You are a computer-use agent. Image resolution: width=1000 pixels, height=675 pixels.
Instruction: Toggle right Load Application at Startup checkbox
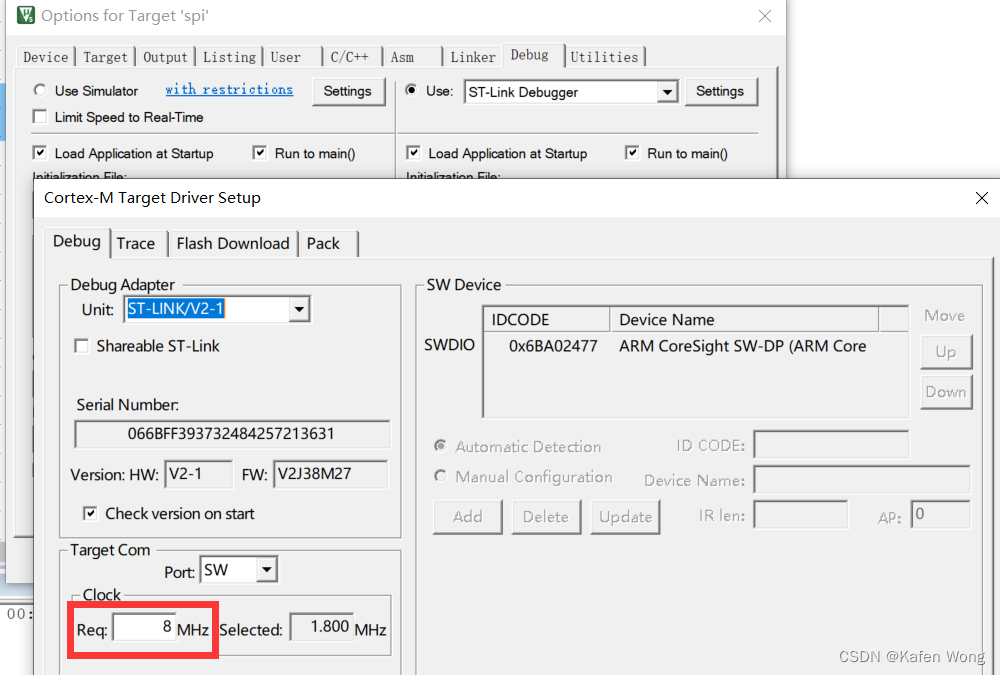(413, 152)
